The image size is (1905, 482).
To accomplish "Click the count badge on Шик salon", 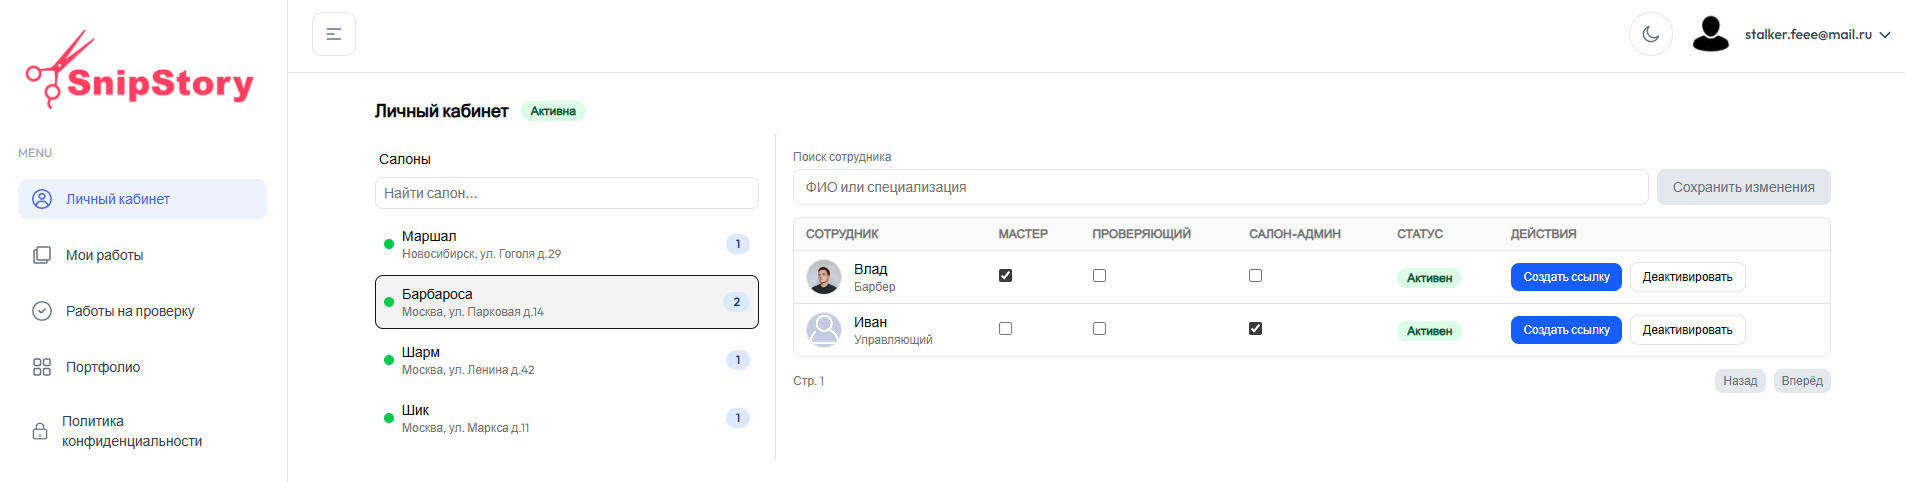I will point(738,418).
